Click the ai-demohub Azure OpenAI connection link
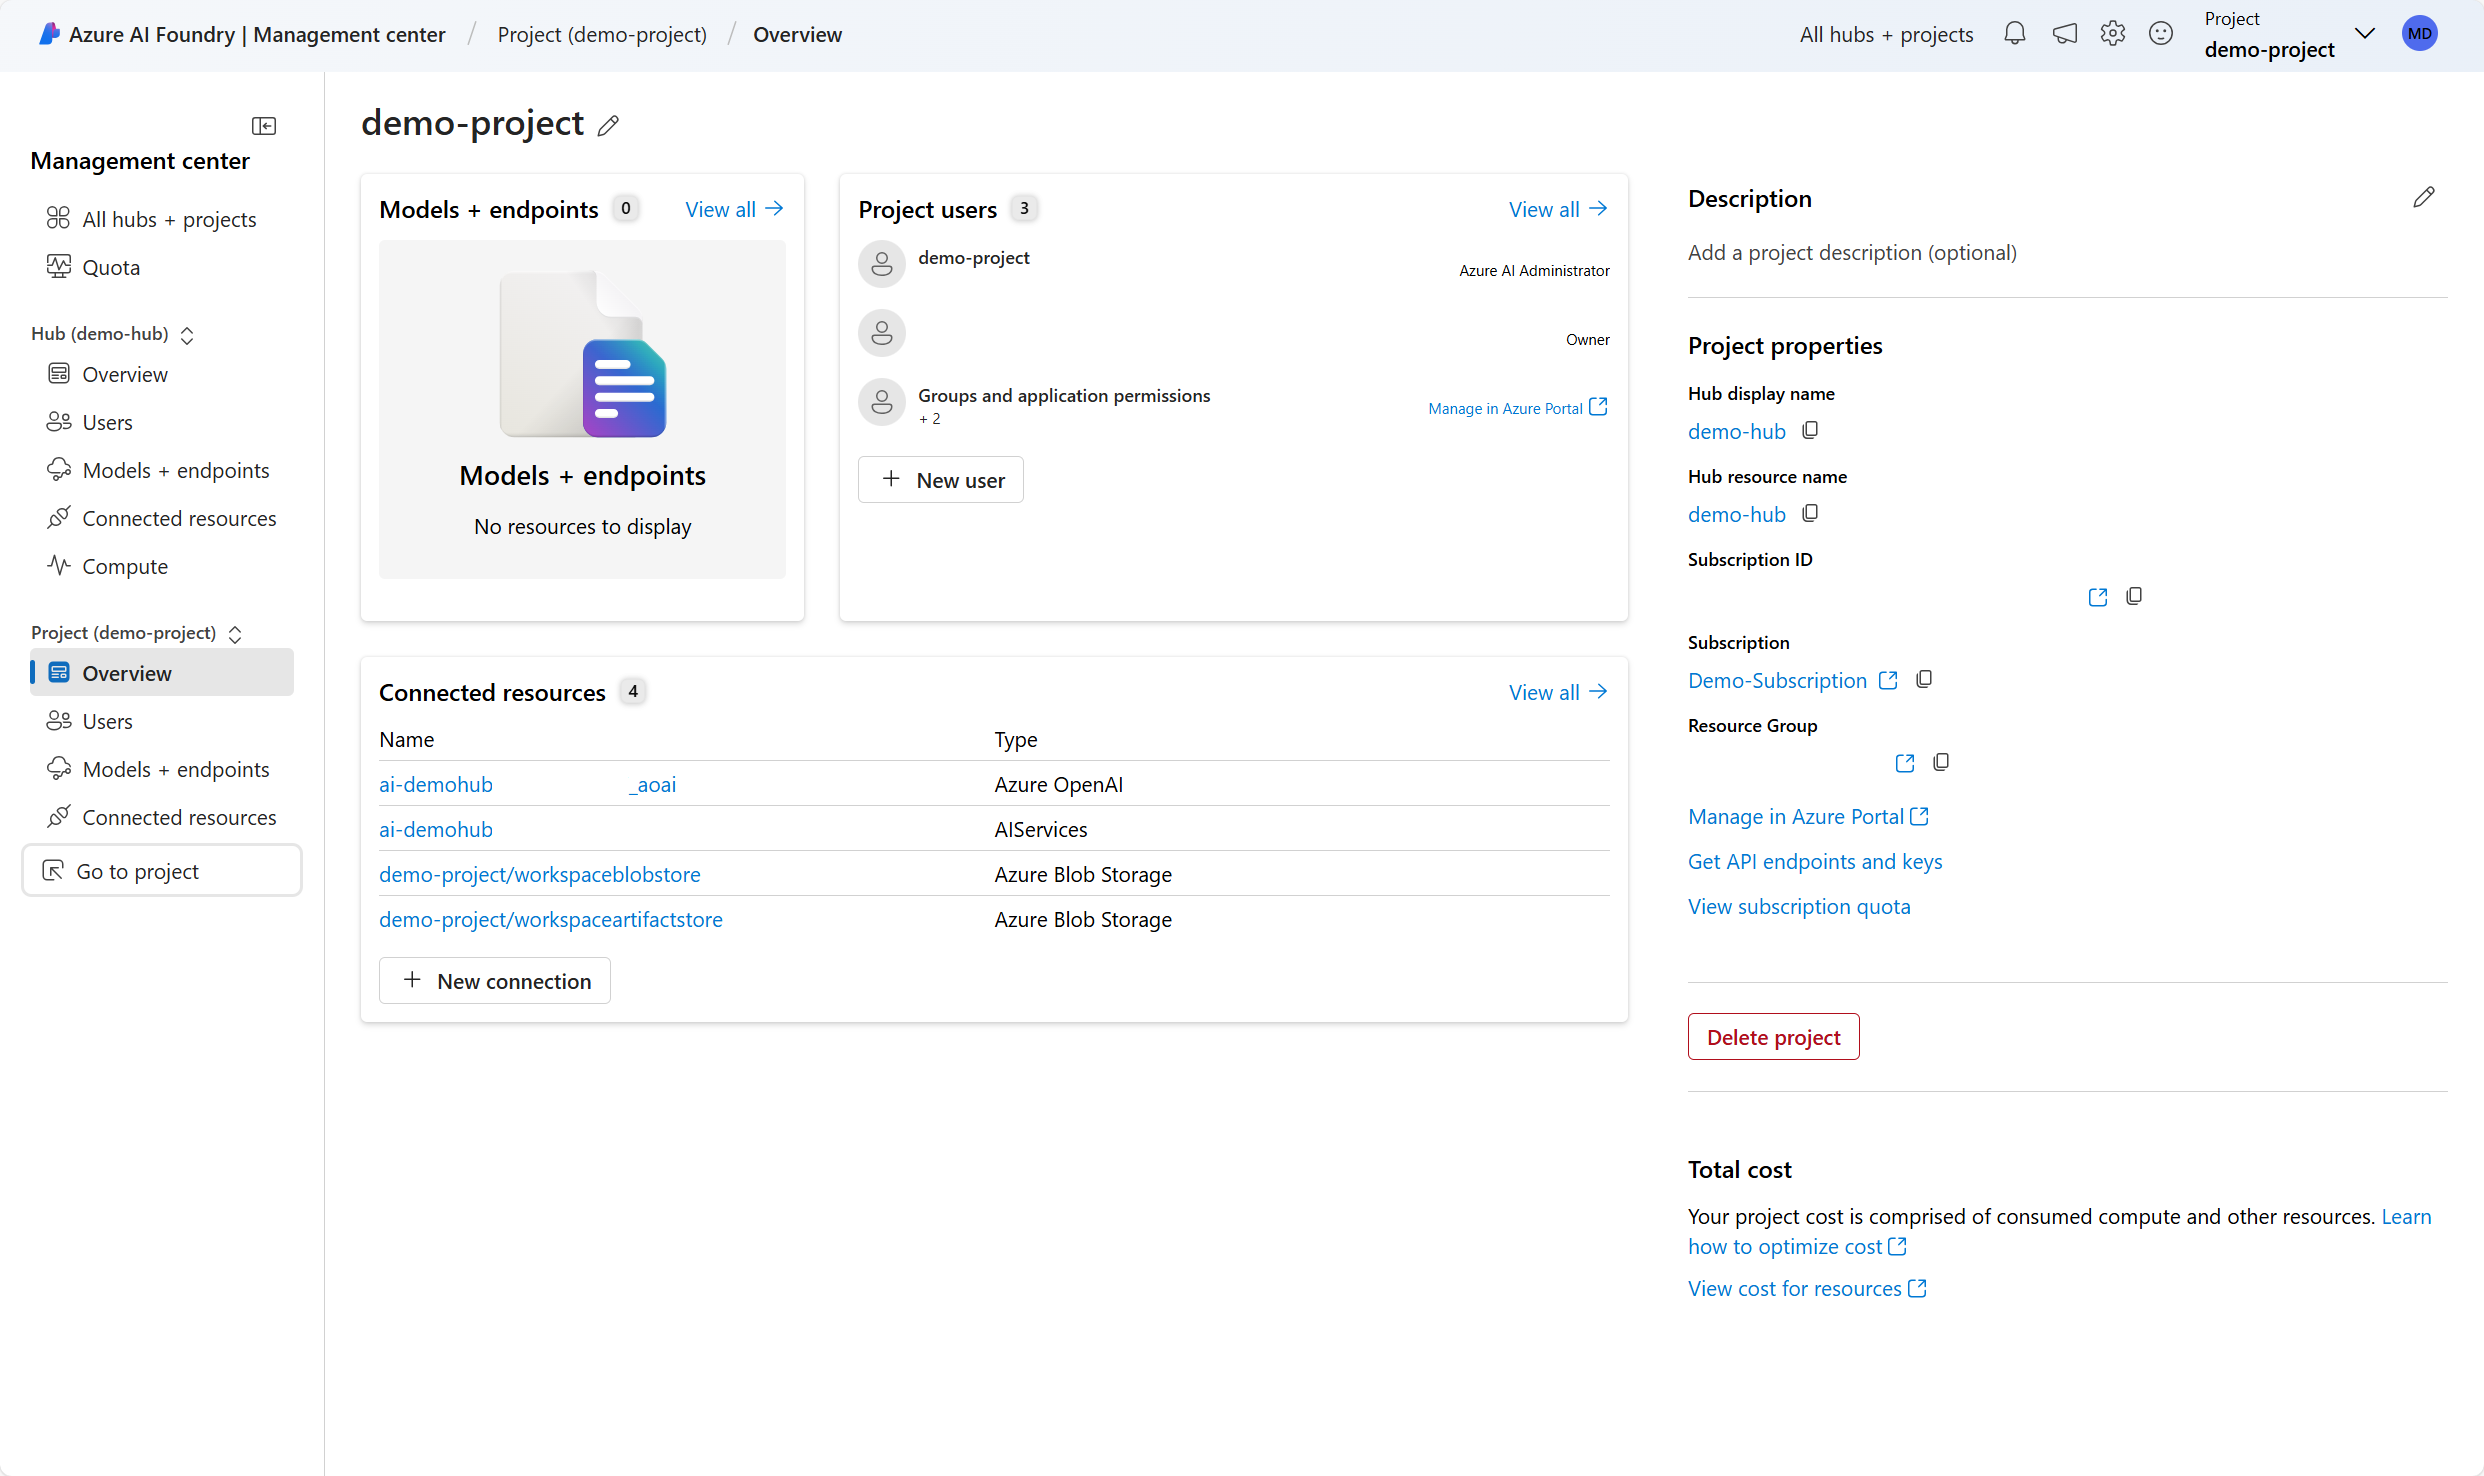The height and width of the screenshot is (1476, 2484). click(436, 785)
